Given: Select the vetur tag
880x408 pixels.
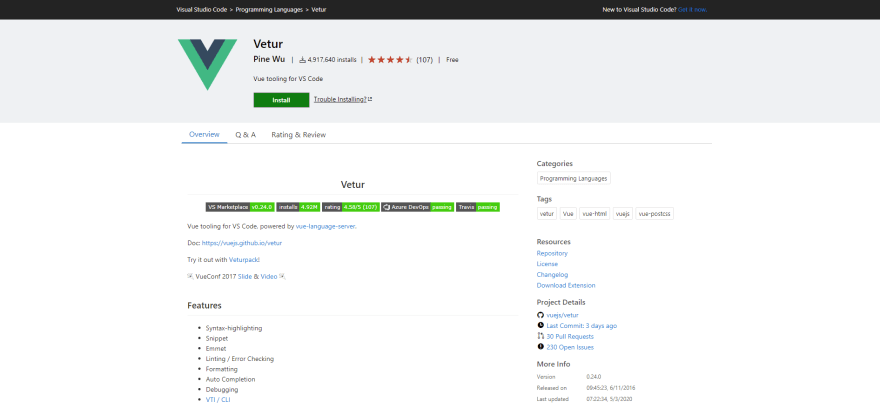Looking at the screenshot, I should pyautogui.click(x=547, y=214).
